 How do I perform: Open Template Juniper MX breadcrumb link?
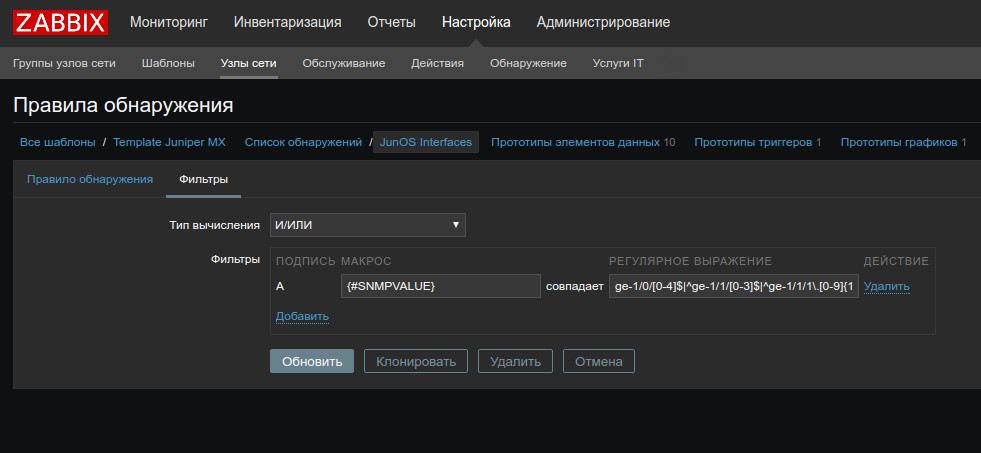(169, 142)
